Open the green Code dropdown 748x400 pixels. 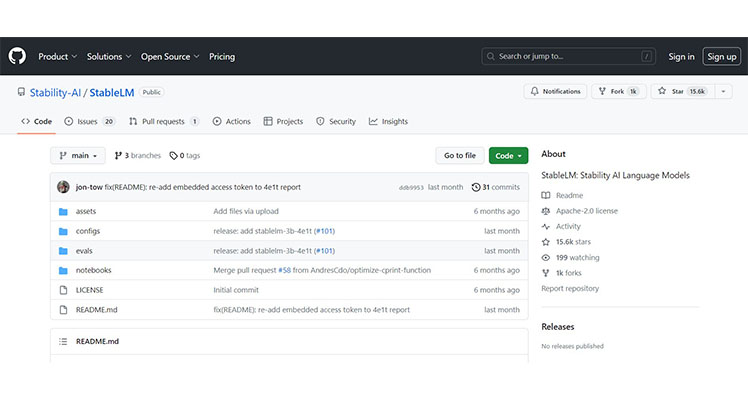tap(509, 155)
